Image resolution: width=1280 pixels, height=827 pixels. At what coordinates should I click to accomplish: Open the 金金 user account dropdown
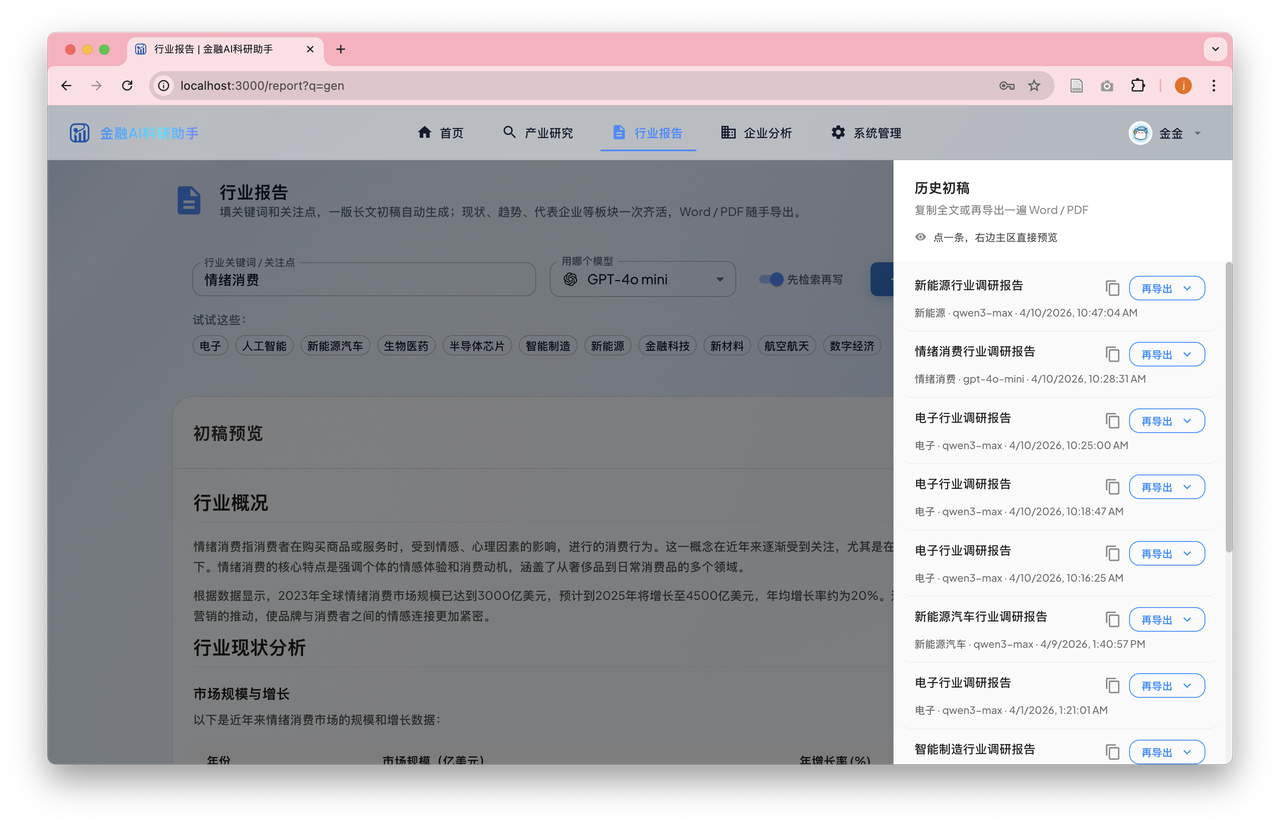1166,133
